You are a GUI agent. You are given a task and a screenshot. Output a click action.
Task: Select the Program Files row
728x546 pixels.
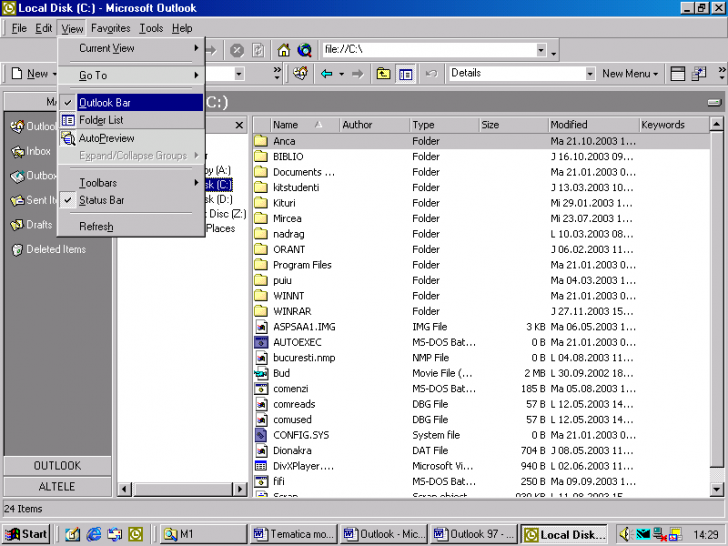[481, 265]
